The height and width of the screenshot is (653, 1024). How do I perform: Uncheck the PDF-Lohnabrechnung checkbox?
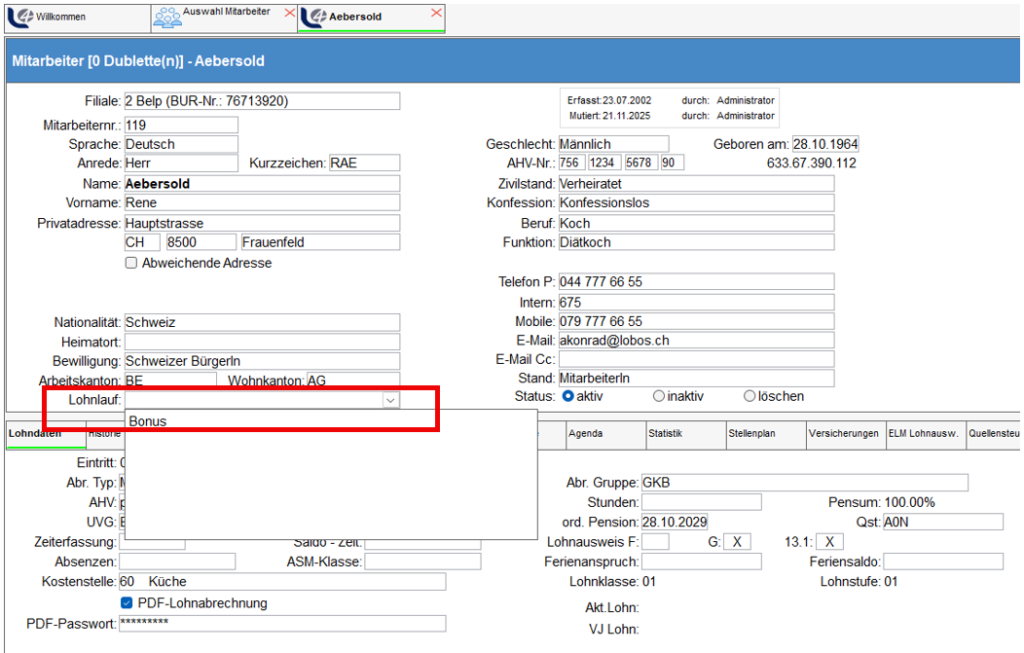point(127,603)
